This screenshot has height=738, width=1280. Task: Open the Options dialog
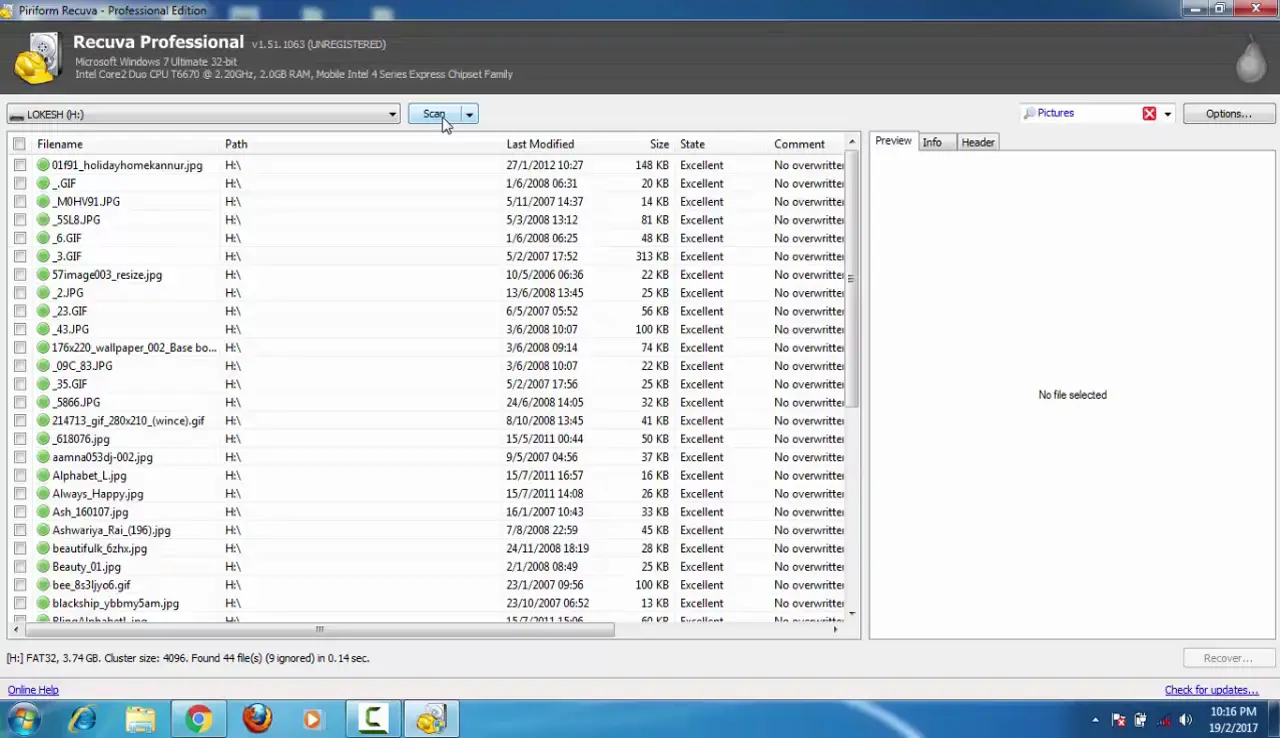pyautogui.click(x=1228, y=114)
